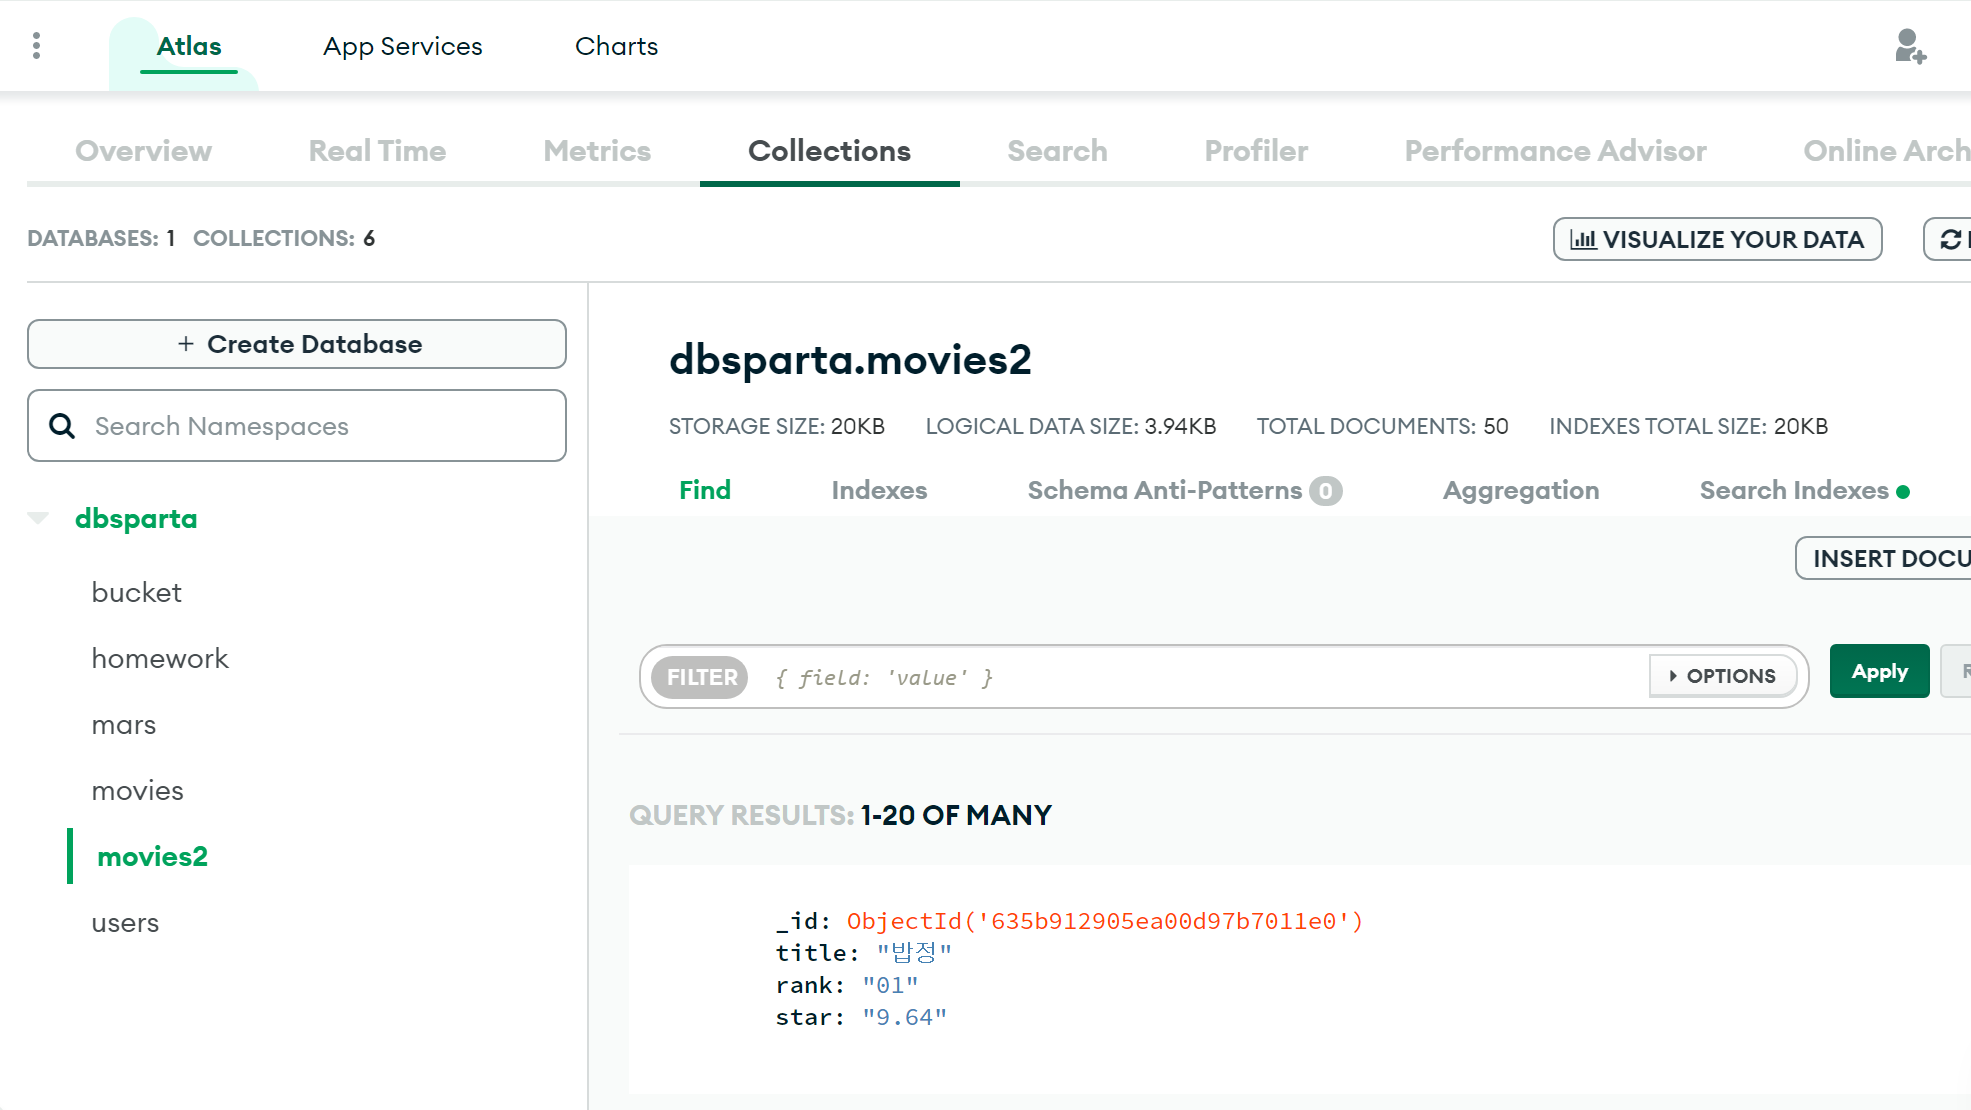Open App Services tab
Image resolution: width=1971 pixels, height=1110 pixels.
pyautogui.click(x=403, y=47)
